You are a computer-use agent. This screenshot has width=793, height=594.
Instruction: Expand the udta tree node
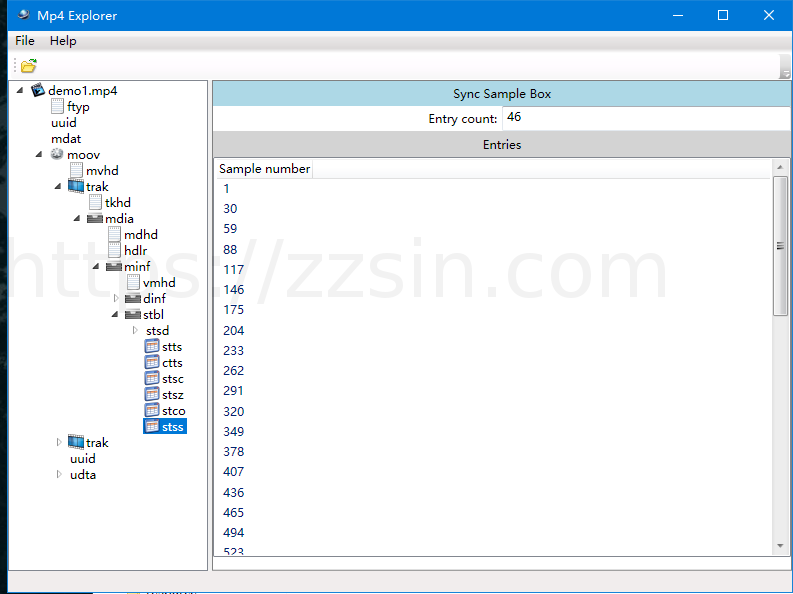click(x=59, y=475)
